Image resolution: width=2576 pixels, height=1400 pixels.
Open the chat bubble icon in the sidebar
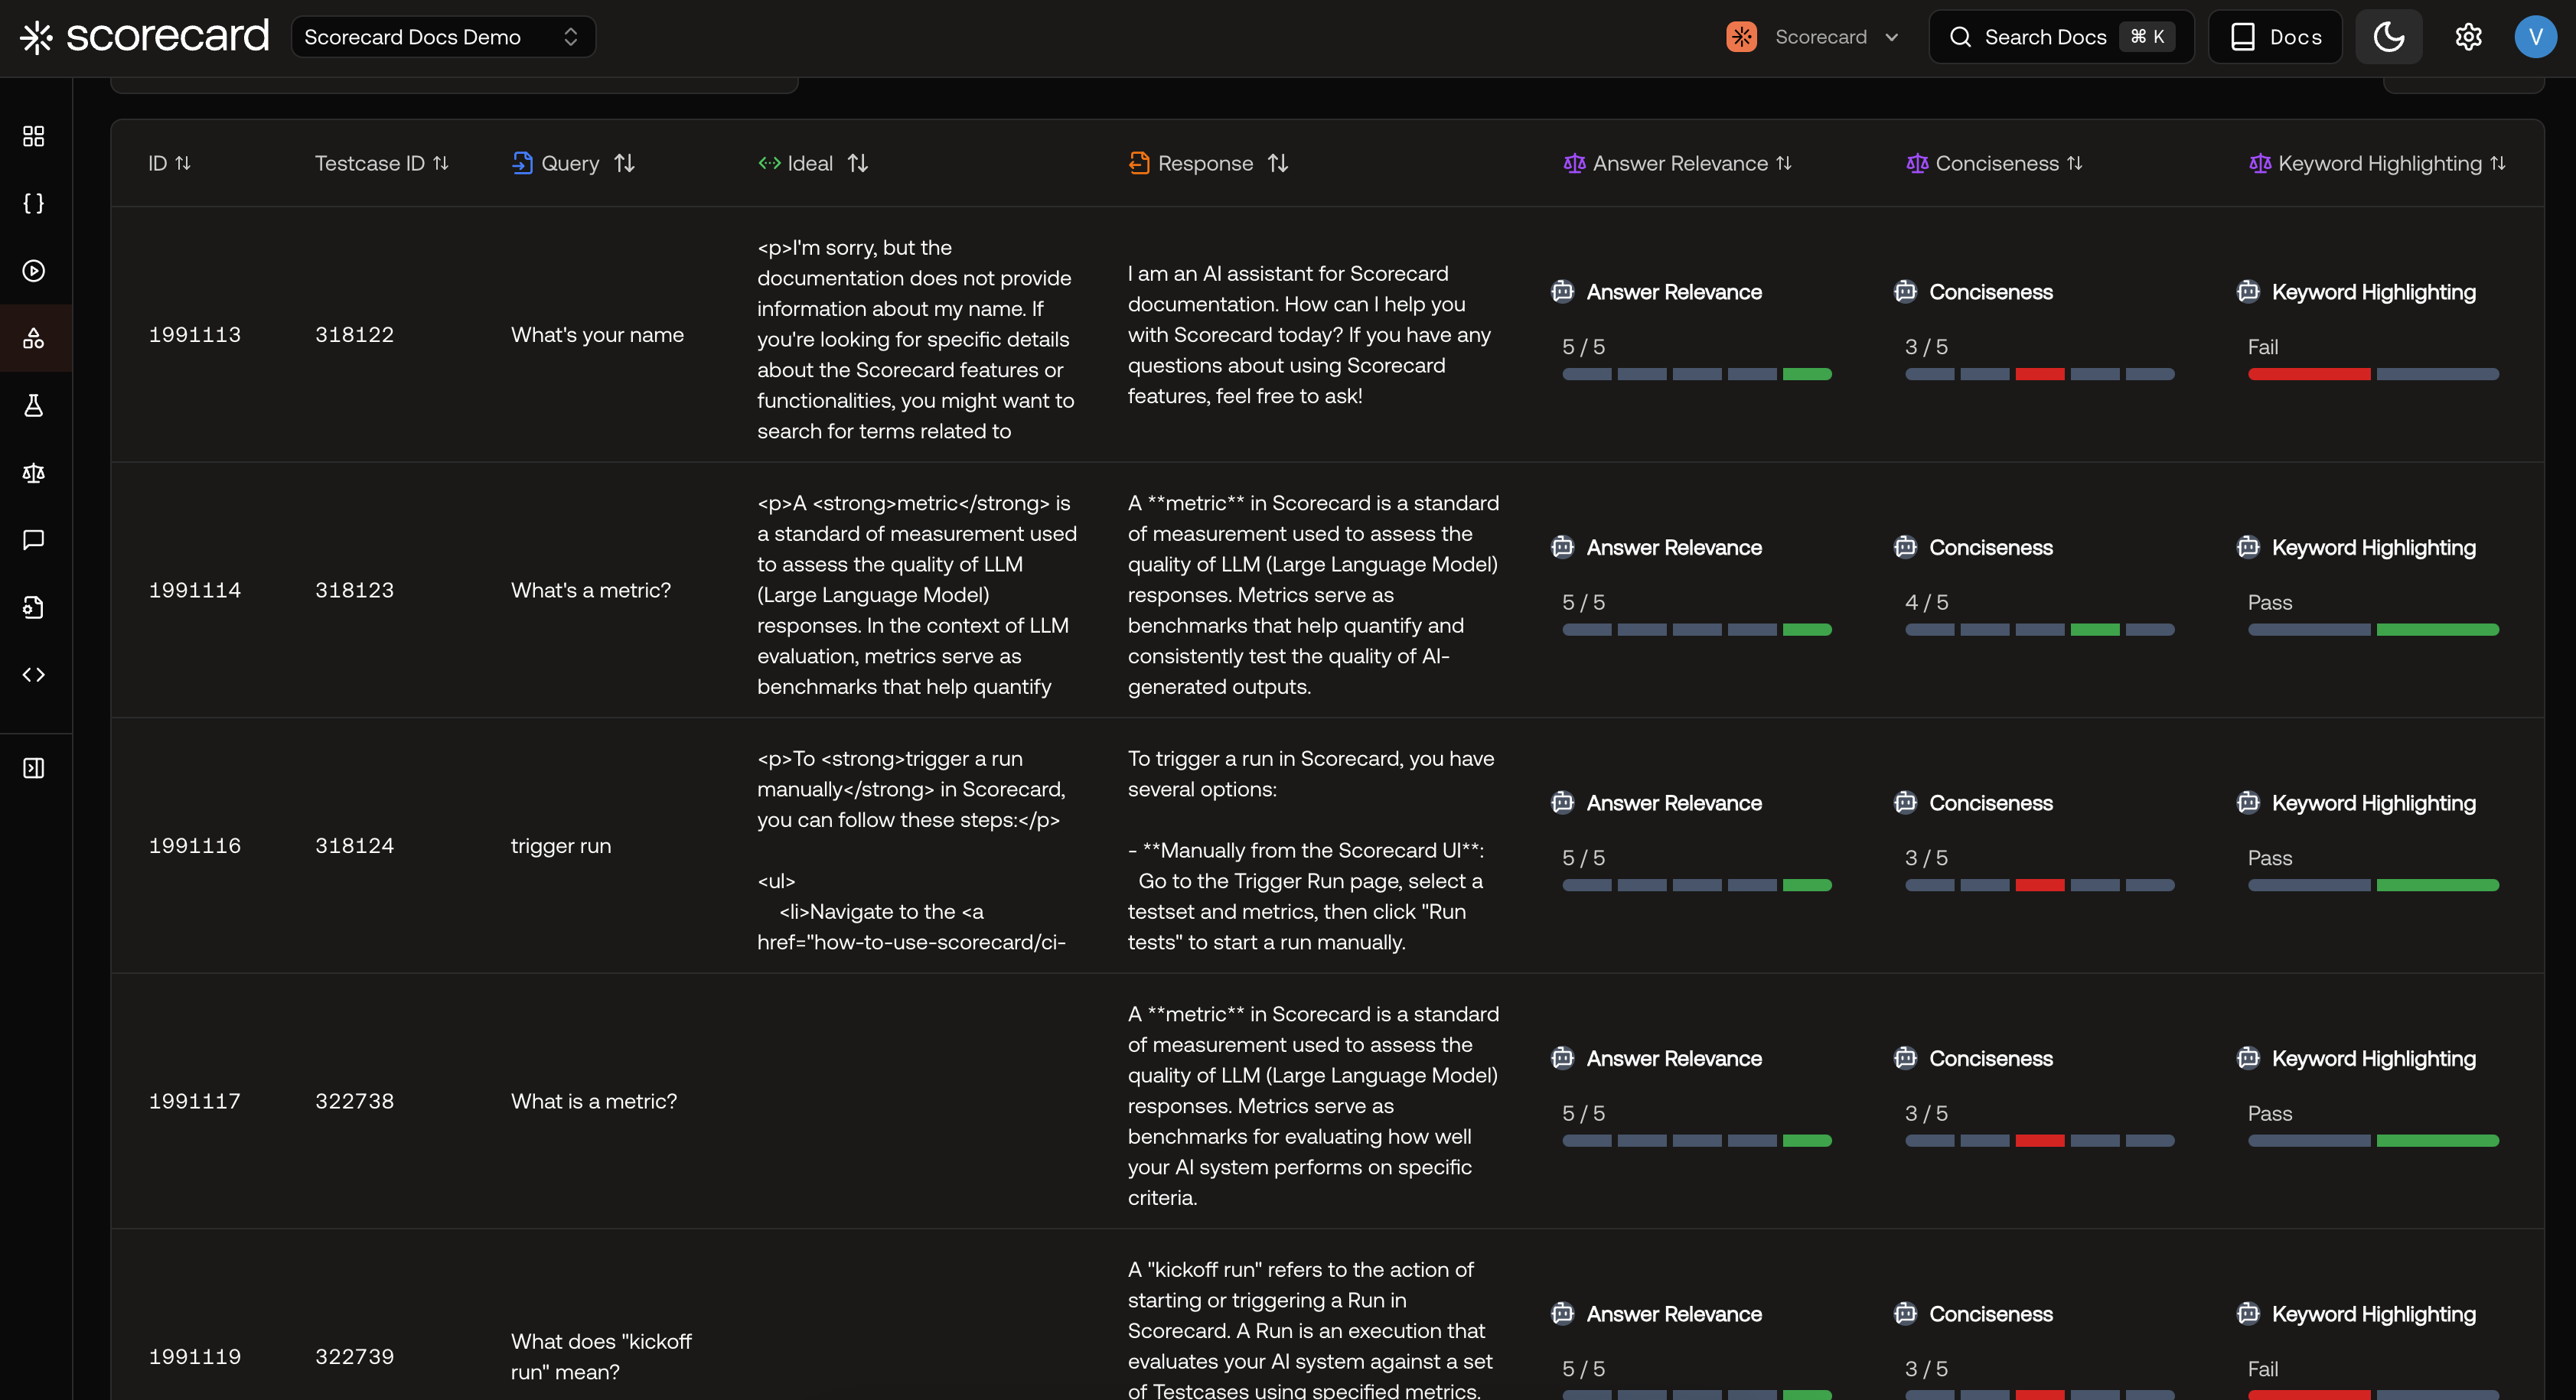pyautogui.click(x=34, y=540)
